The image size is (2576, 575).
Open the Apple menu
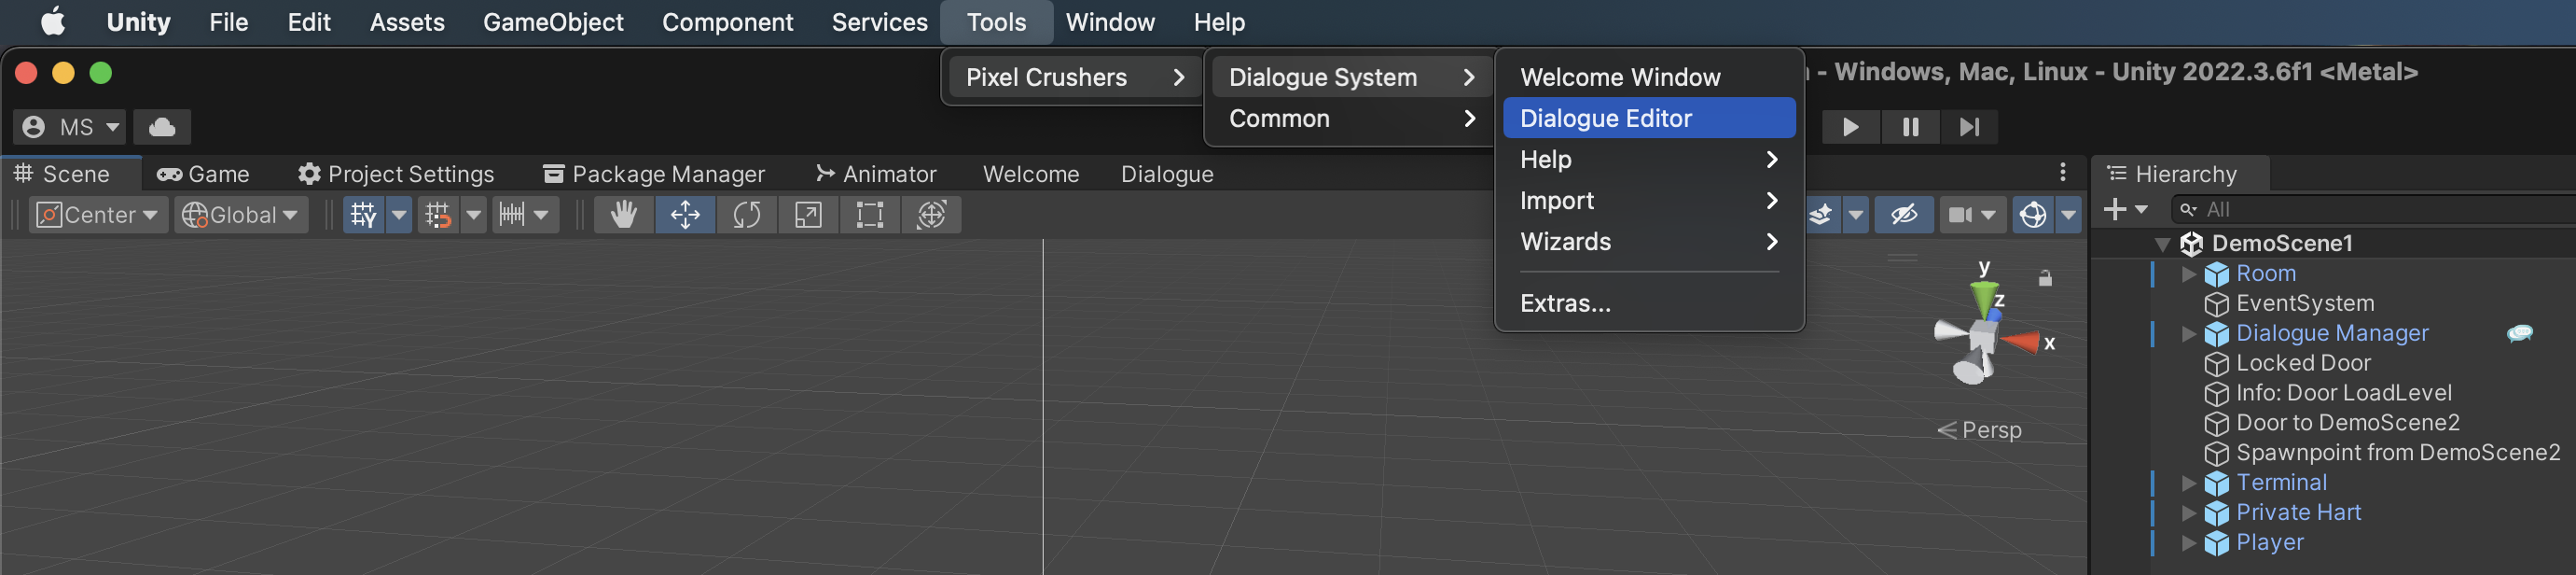coord(52,21)
